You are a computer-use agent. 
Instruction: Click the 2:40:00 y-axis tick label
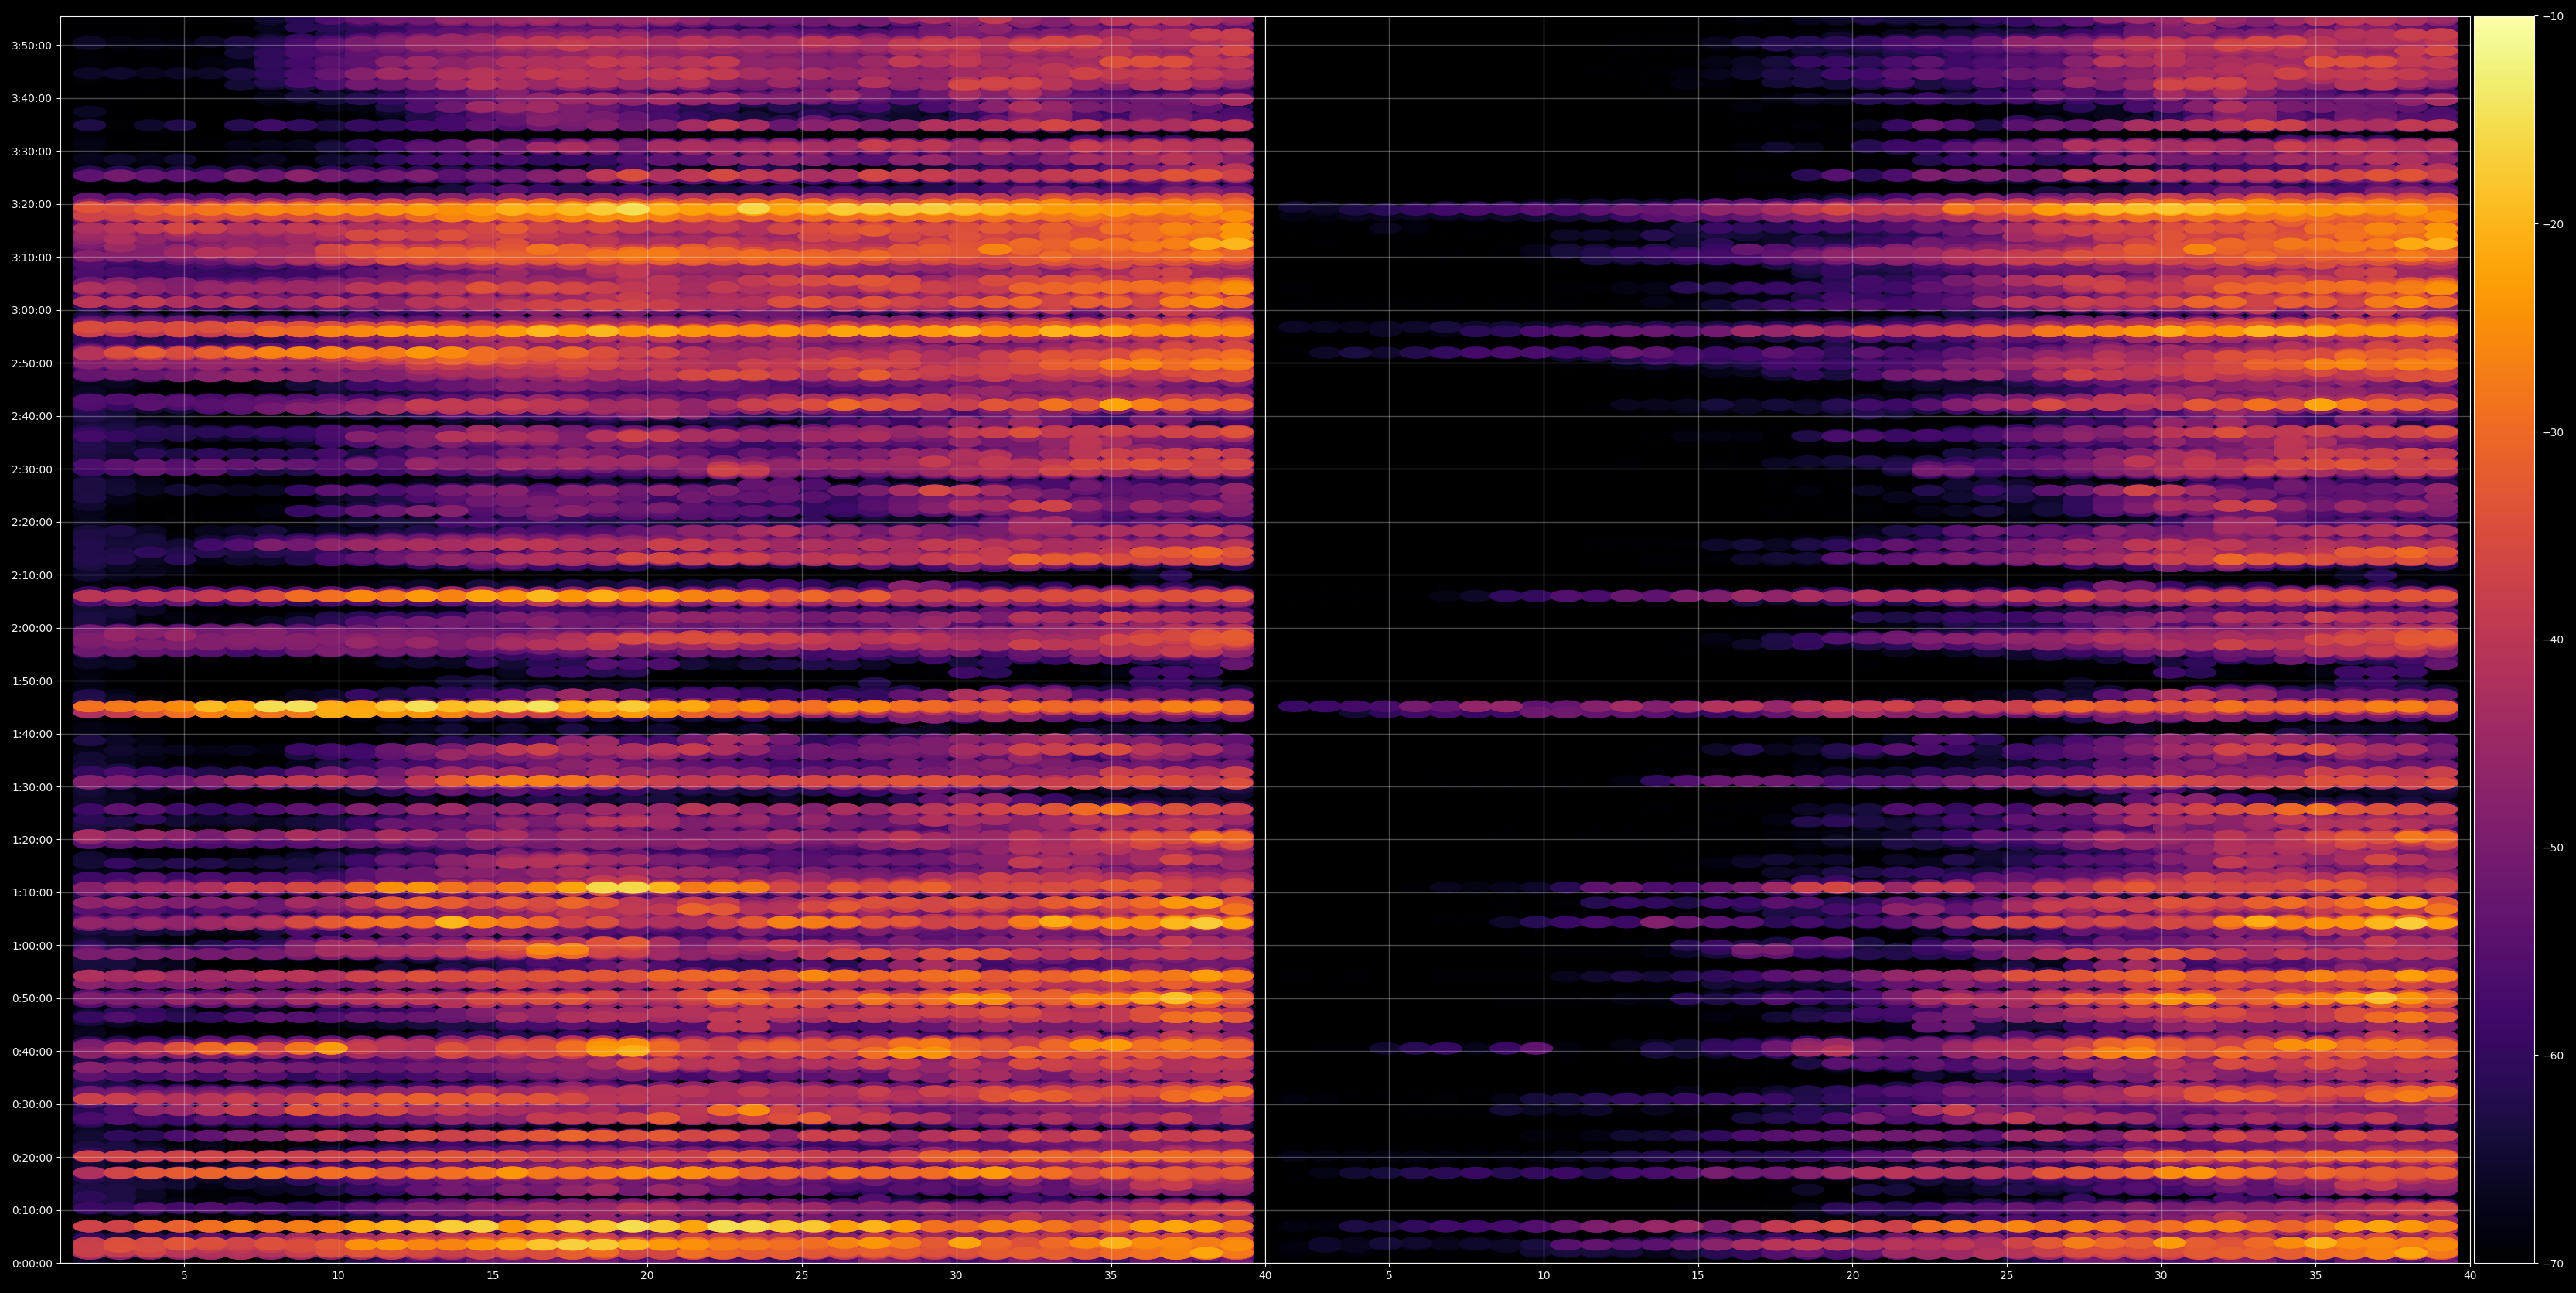tap(30, 416)
